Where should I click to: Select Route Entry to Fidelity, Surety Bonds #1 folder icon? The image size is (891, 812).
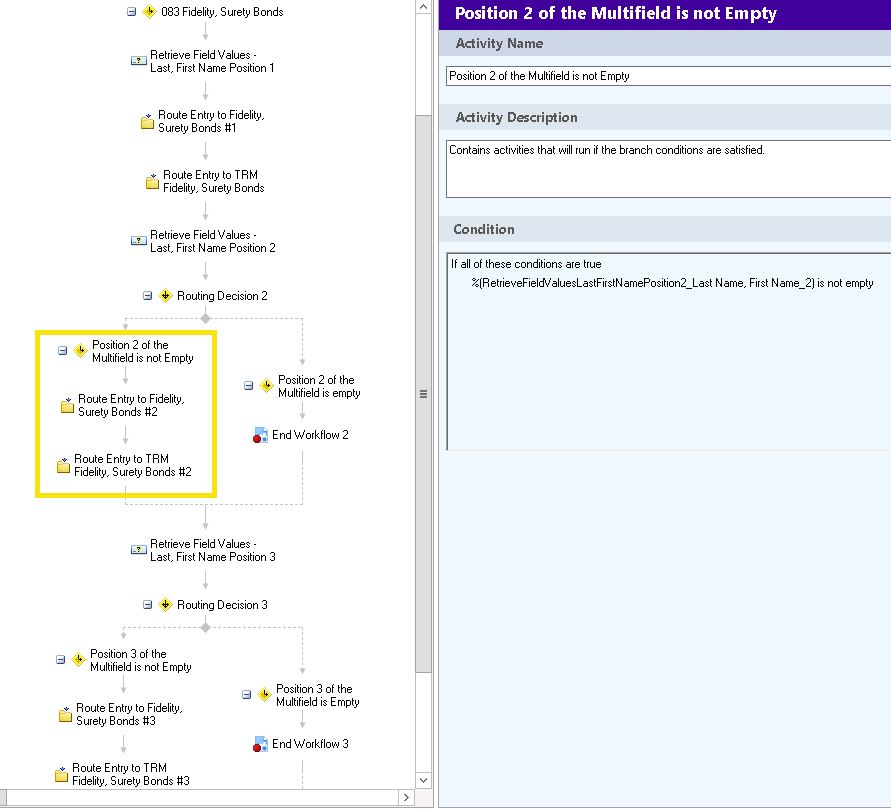coord(147,121)
